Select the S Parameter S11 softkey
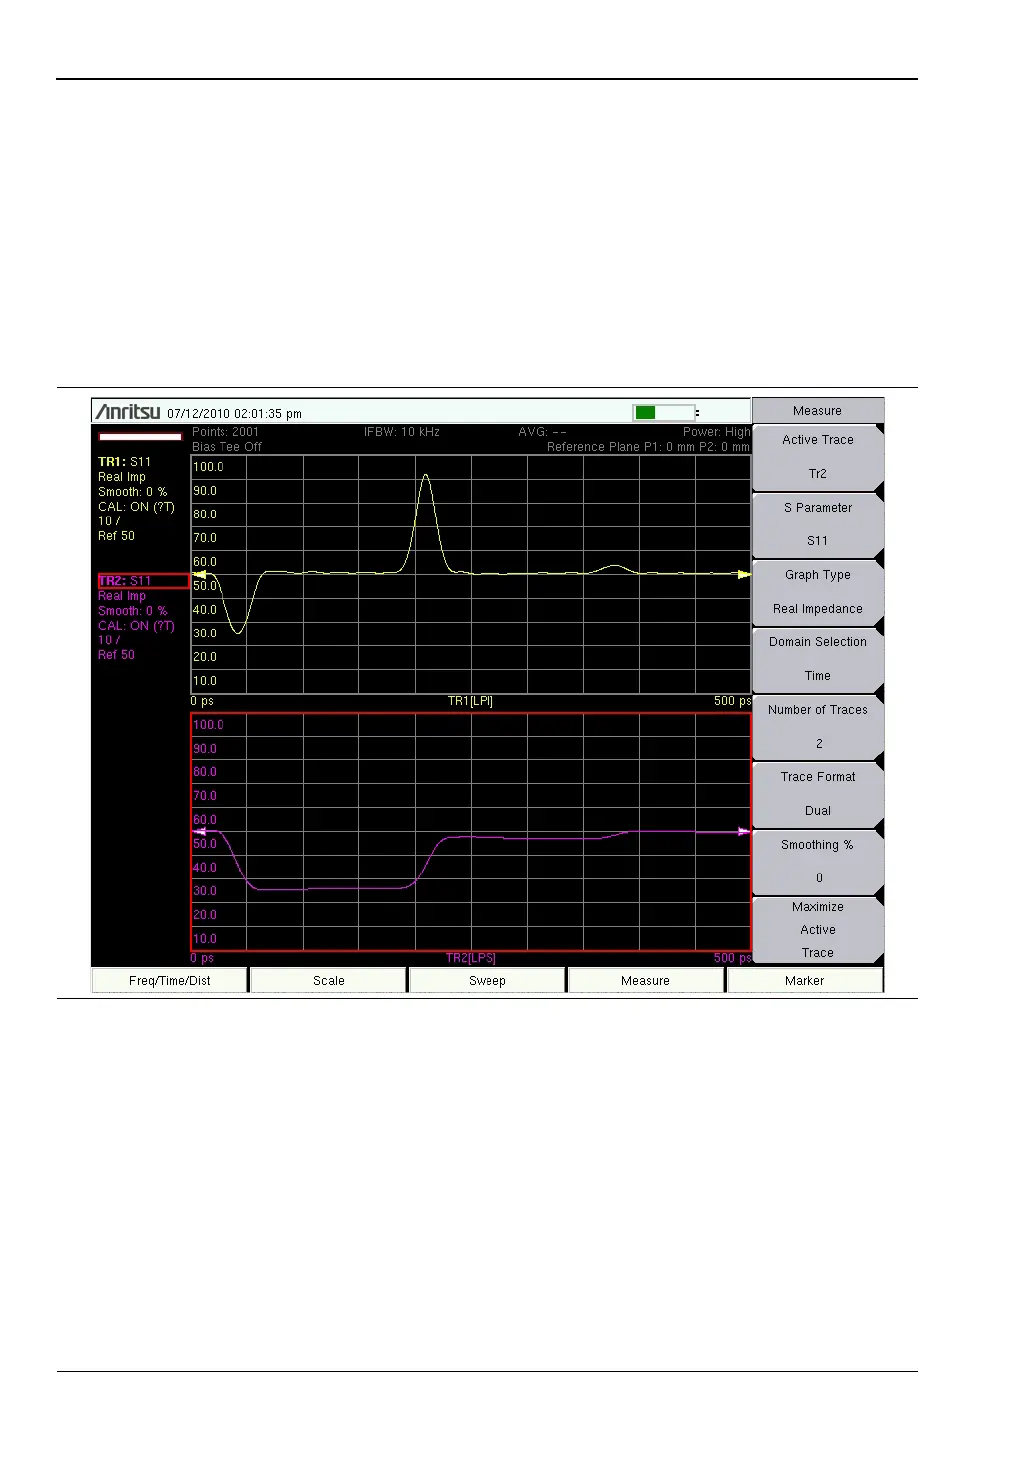Screen dimensions: 1032x1457 pos(818,524)
